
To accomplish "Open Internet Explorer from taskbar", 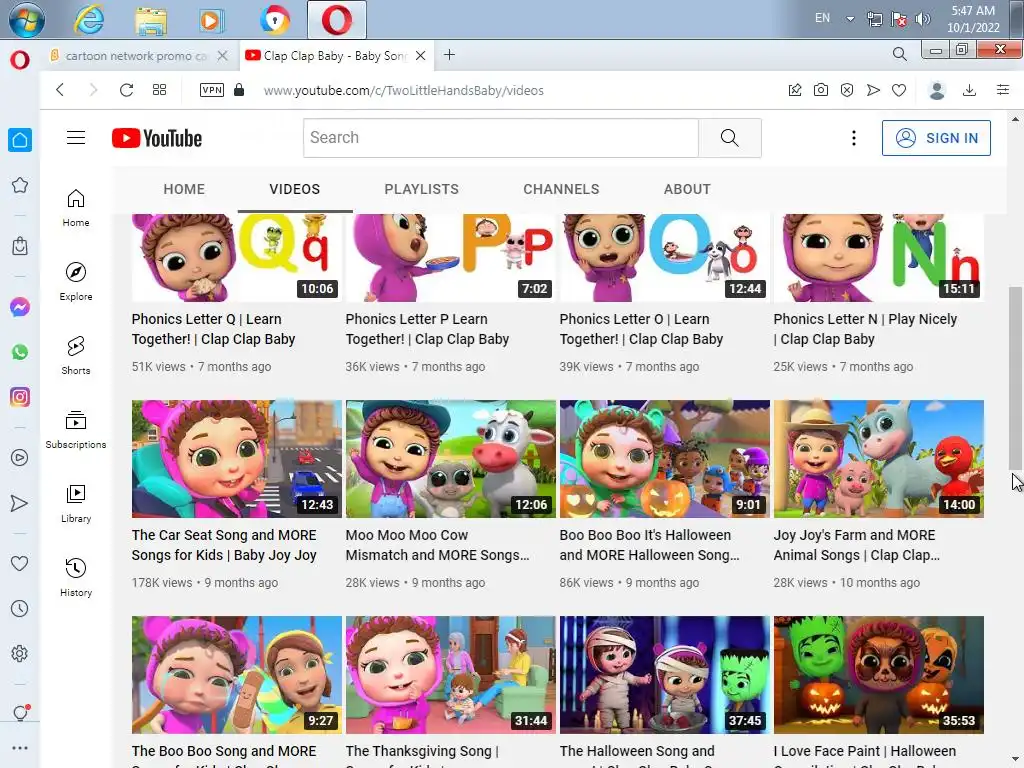I will click(89, 20).
